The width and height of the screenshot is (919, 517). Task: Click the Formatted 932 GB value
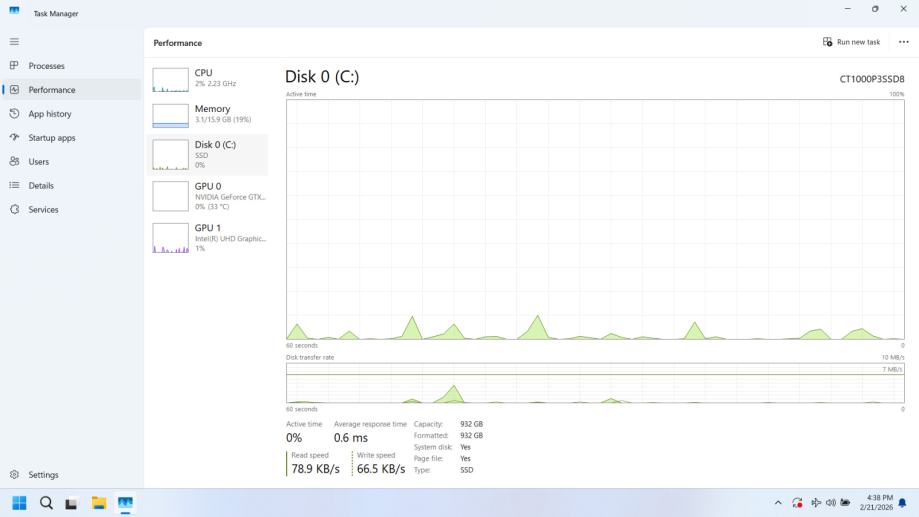[x=471, y=436]
